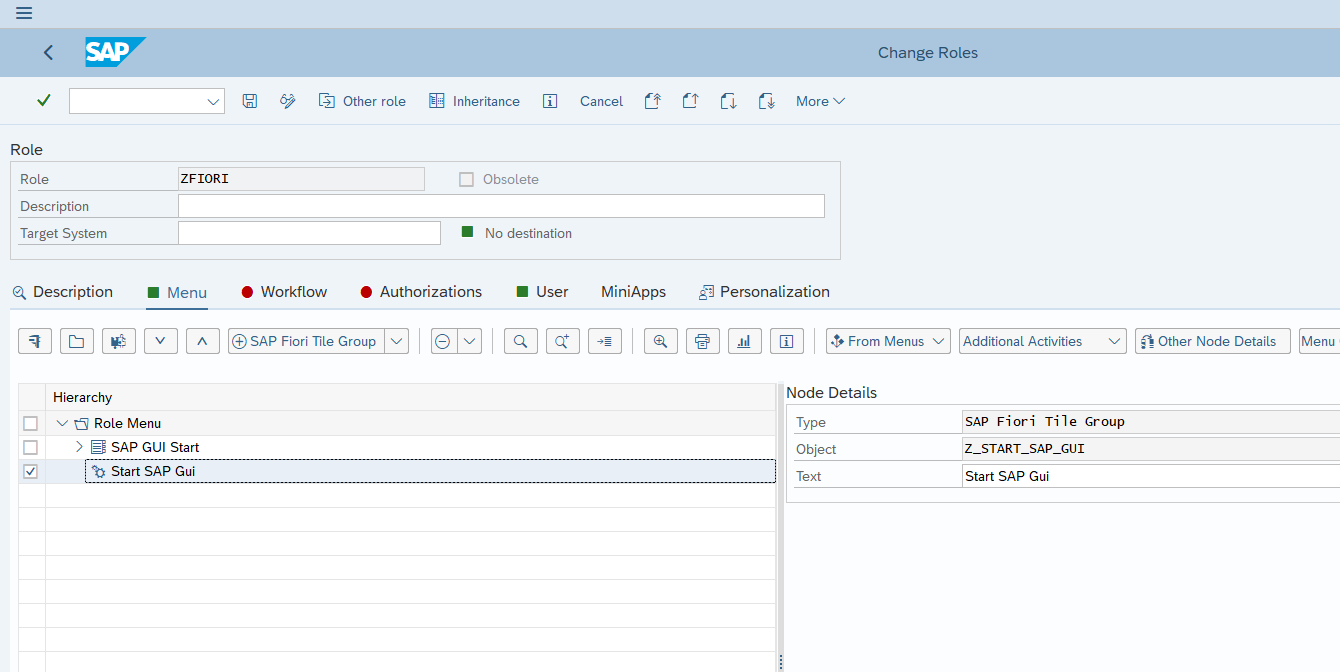The image size is (1340, 672).
Task: Open the command field dropdown
Action: tap(213, 101)
